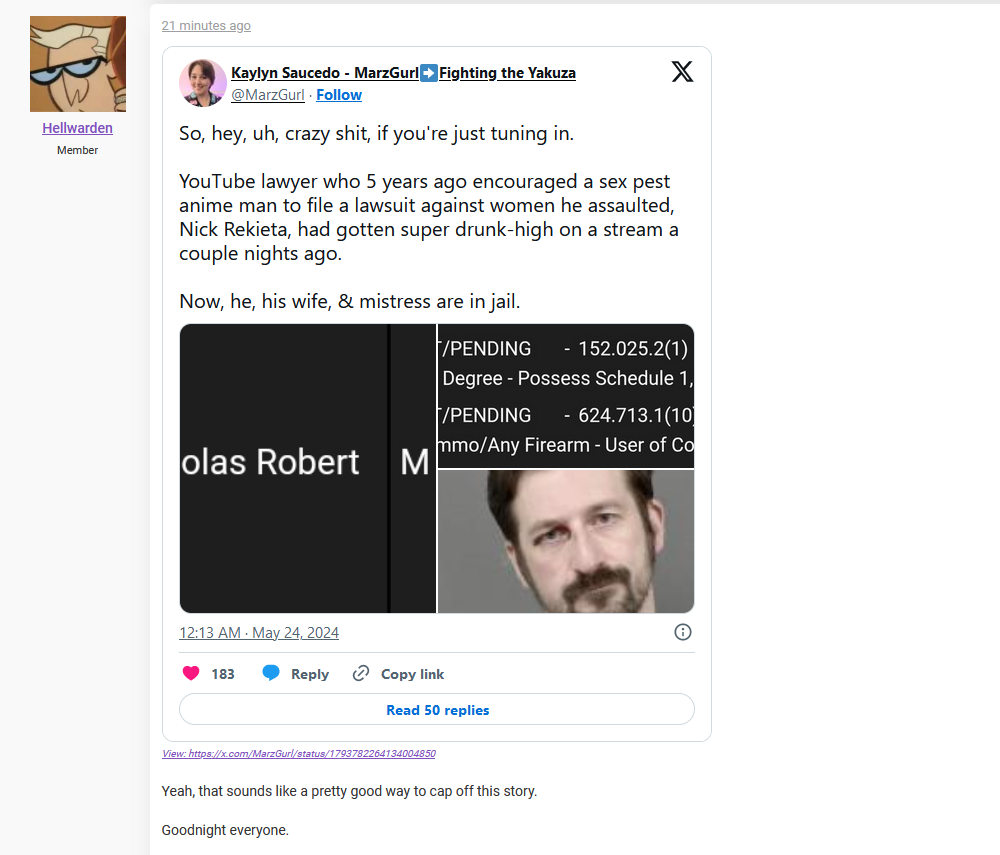Open the '21 minutes ago' post timestamp
Screen dimensions: 1000x855
(206, 26)
